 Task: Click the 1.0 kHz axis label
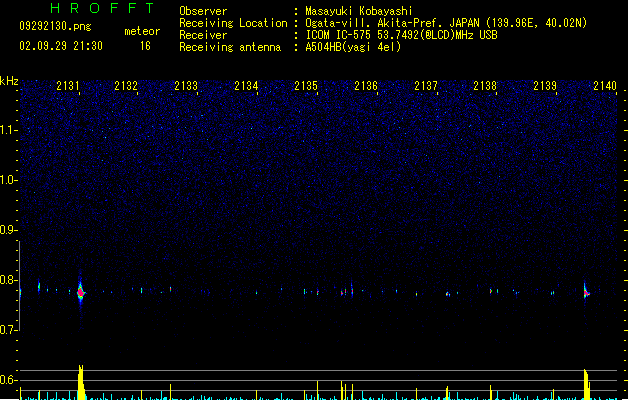(x=8, y=180)
